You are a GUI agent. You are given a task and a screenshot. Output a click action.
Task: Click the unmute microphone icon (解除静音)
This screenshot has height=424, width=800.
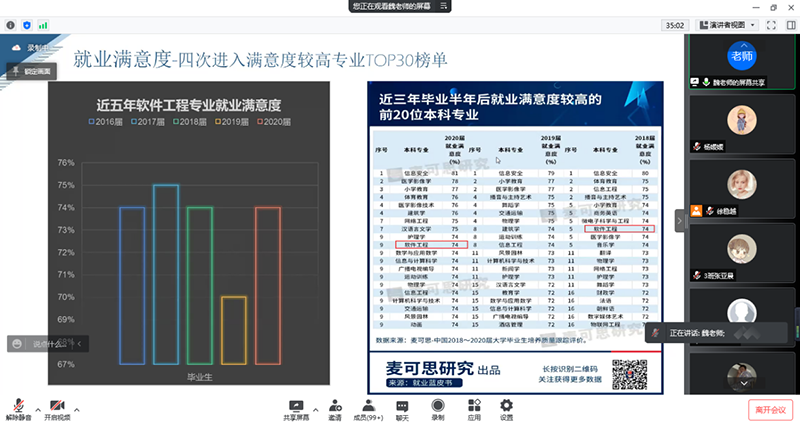[19, 407]
